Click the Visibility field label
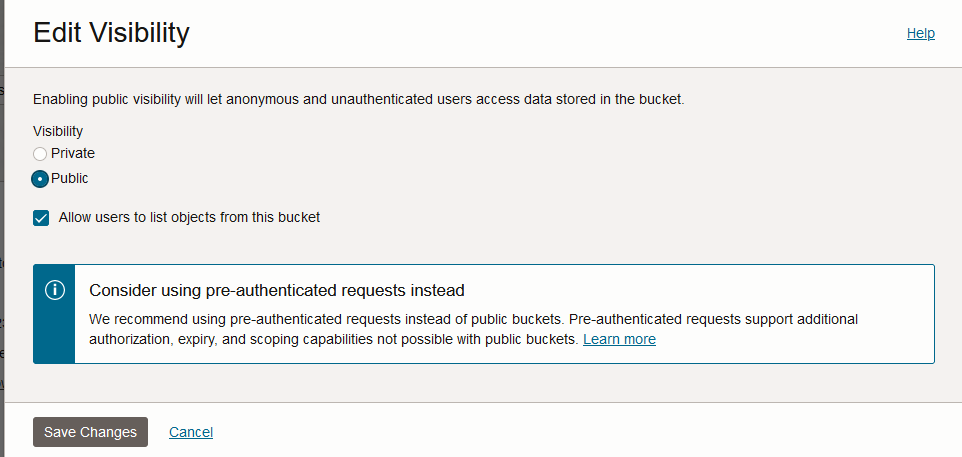962x457 pixels. pyautogui.click(x=58, y=131)
